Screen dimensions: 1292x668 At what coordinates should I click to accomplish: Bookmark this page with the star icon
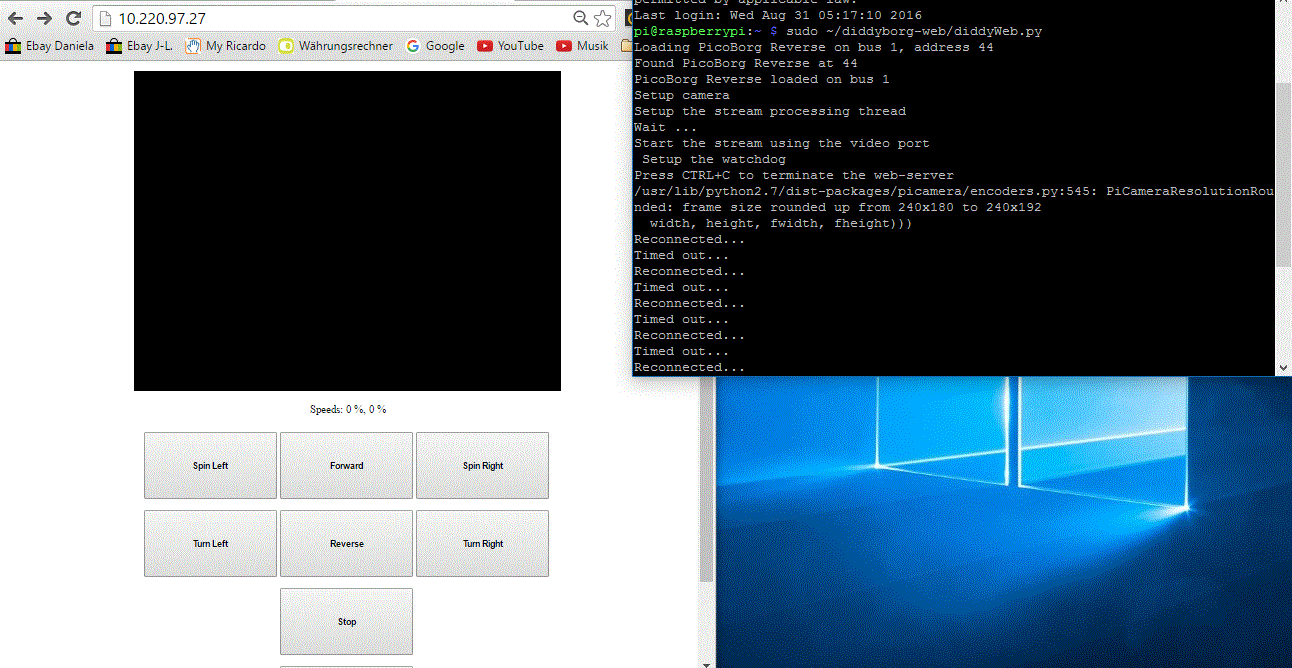point(602,18)
